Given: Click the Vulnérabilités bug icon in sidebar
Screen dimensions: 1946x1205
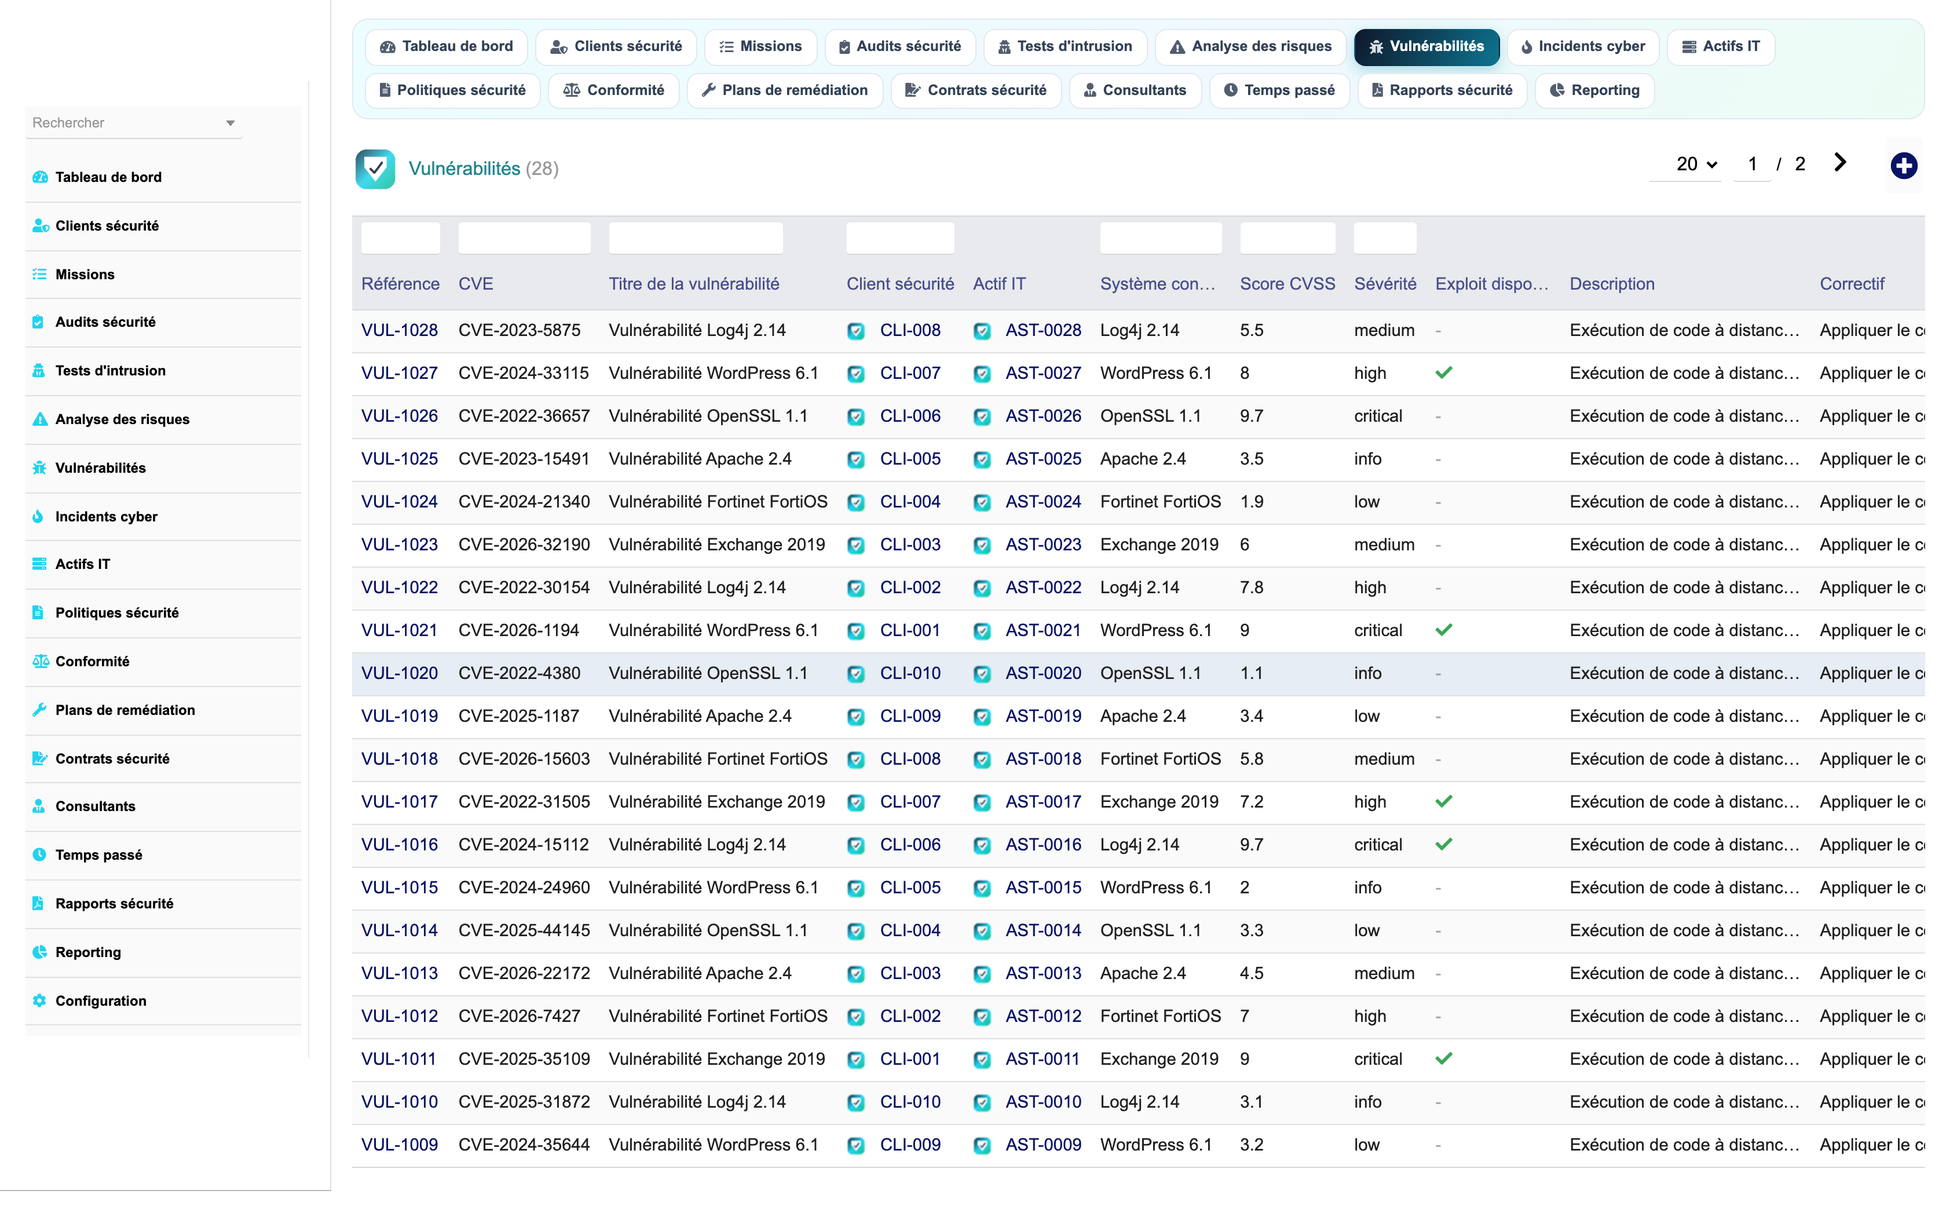Looking at the screenshot, I should (x=40, y=468).
